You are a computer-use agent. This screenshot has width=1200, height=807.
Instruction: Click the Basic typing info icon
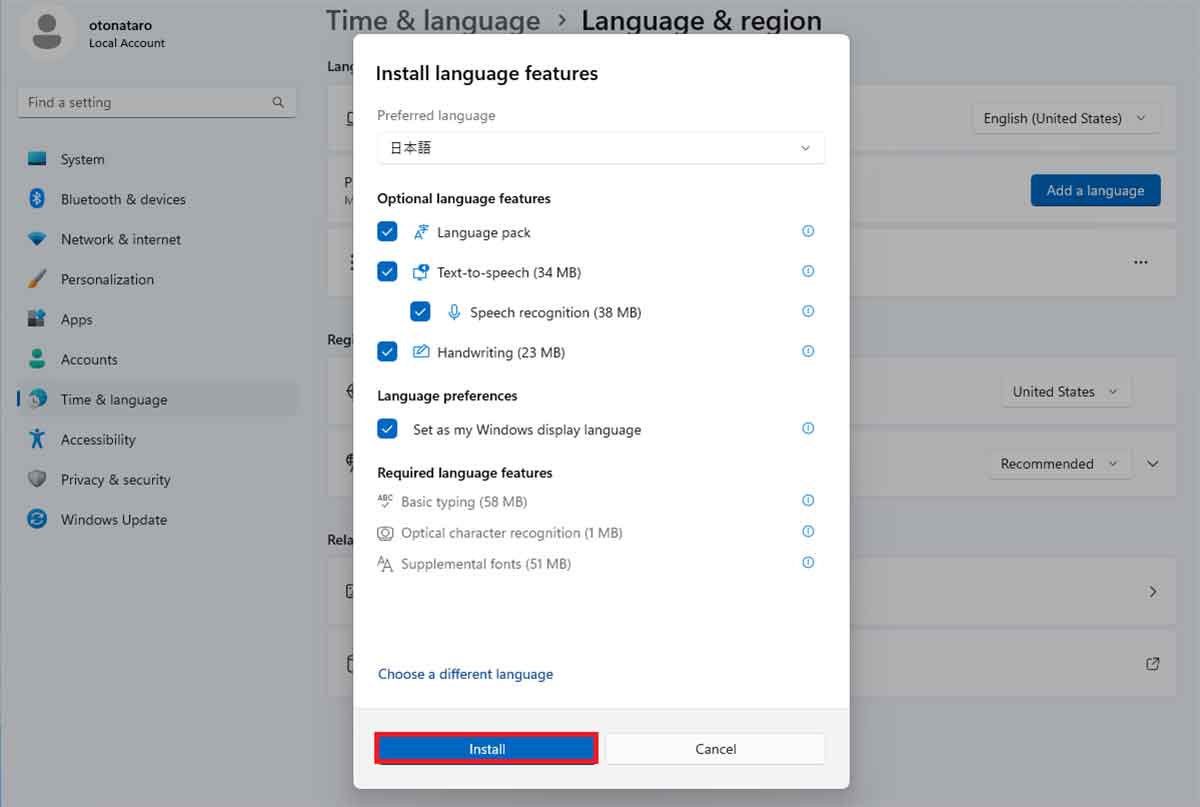[808, 500]
